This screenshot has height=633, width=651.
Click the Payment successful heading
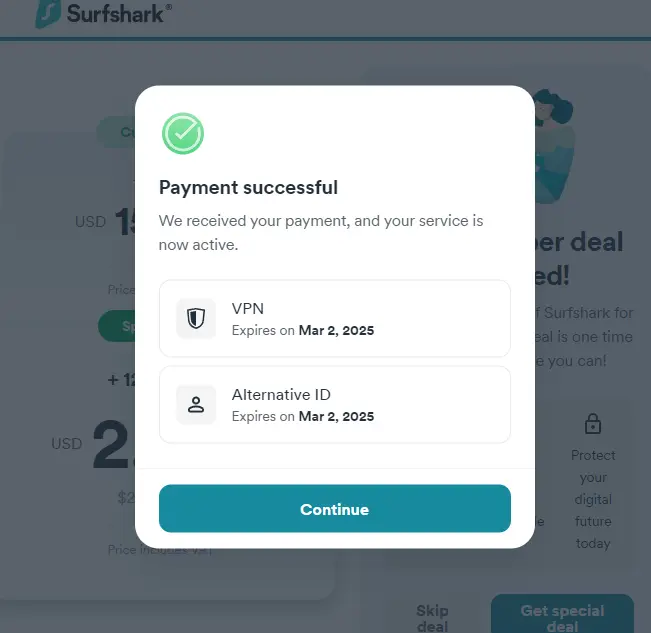(x=248, y=188)
